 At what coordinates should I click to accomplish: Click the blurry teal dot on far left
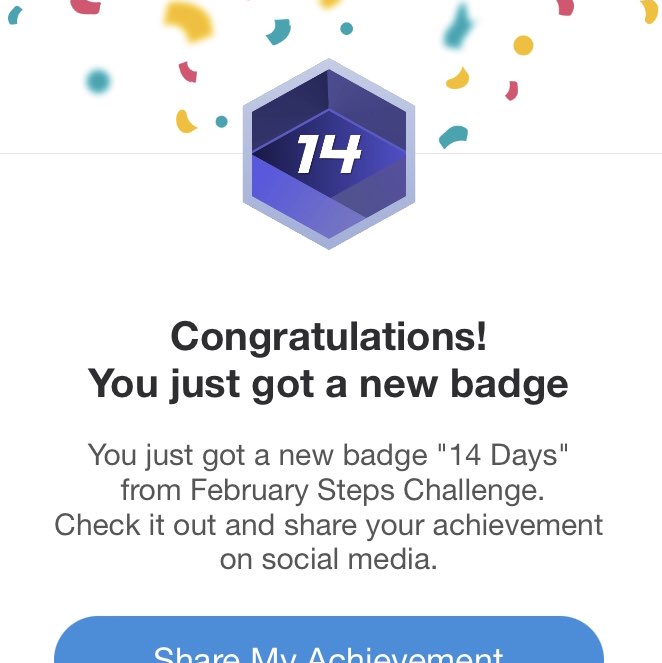[x=97, y=80]
